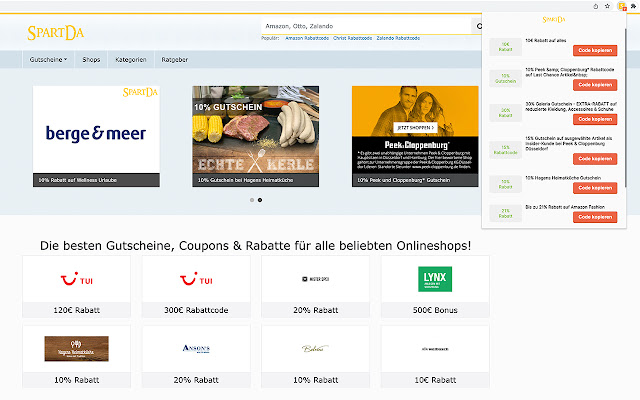640x400 pixels.
Task: Open the LYNX logo card
Action: tap(435, 279)
